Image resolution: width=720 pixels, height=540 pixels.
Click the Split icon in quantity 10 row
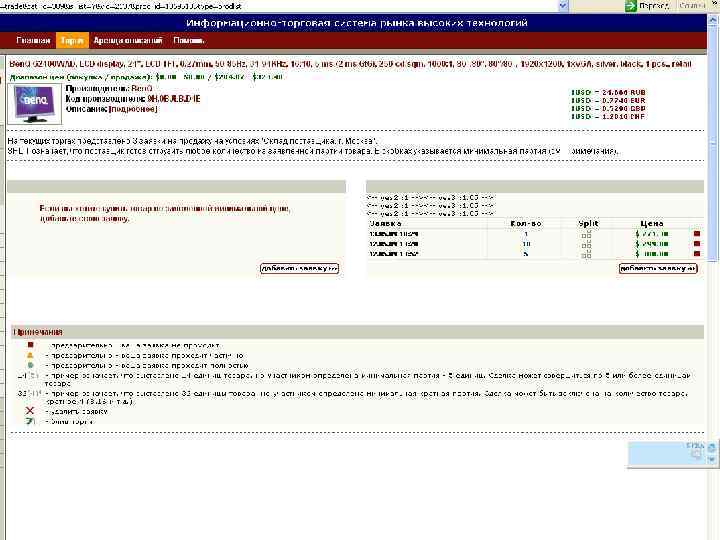[x=586, y=244]
